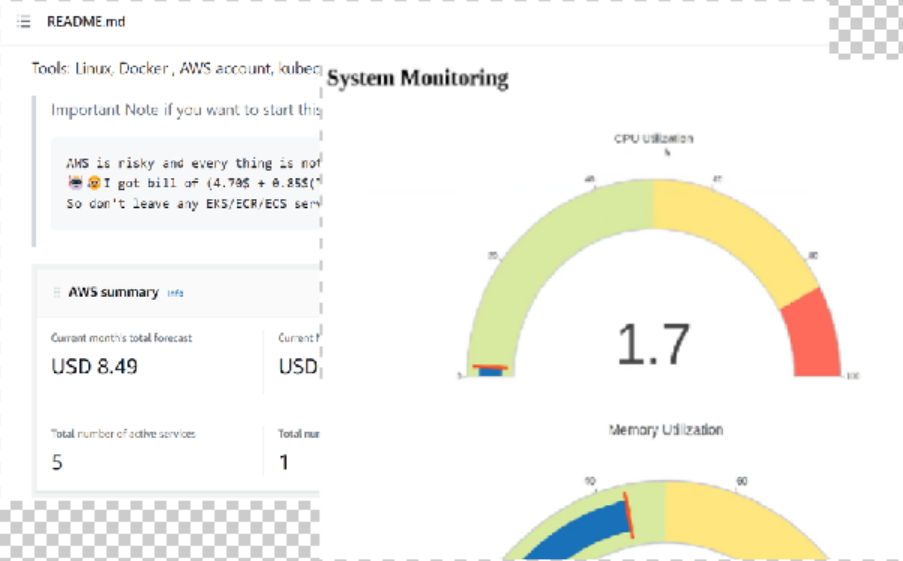This screenshot has width=903, height=561.
Task: Click the blue CPU gauge value bar
Action: (490, 372)
